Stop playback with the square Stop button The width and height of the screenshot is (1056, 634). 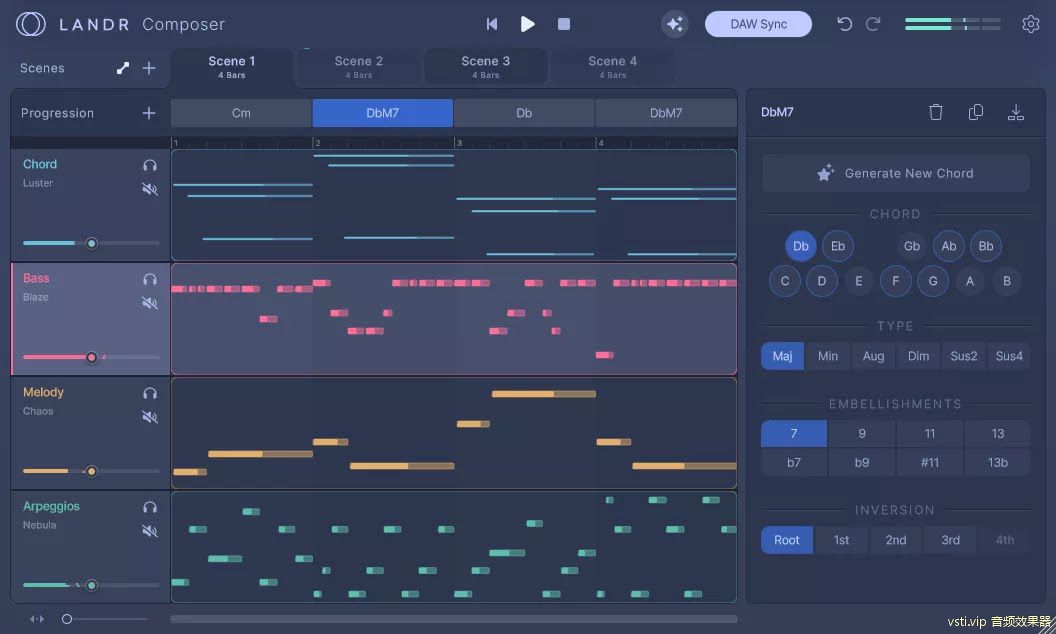(x=564, y=24)
